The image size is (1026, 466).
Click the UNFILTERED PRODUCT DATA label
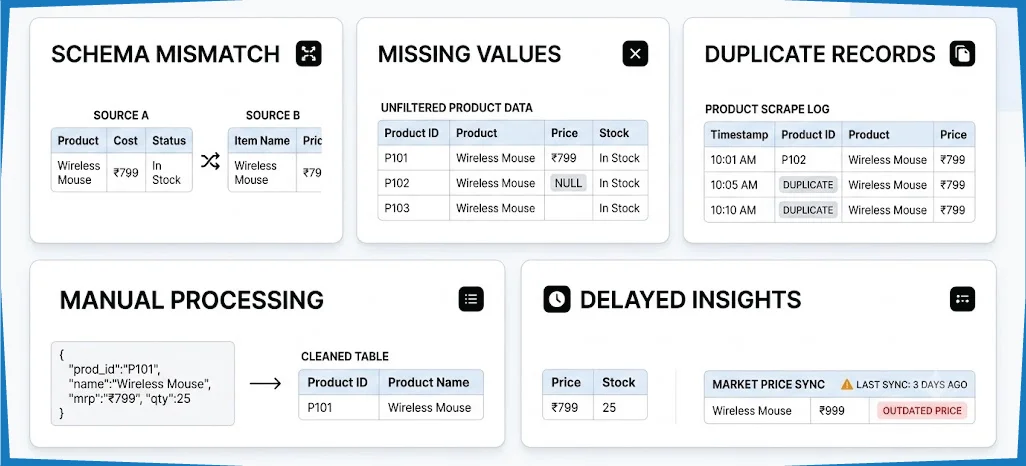click(x=457, y=107)
